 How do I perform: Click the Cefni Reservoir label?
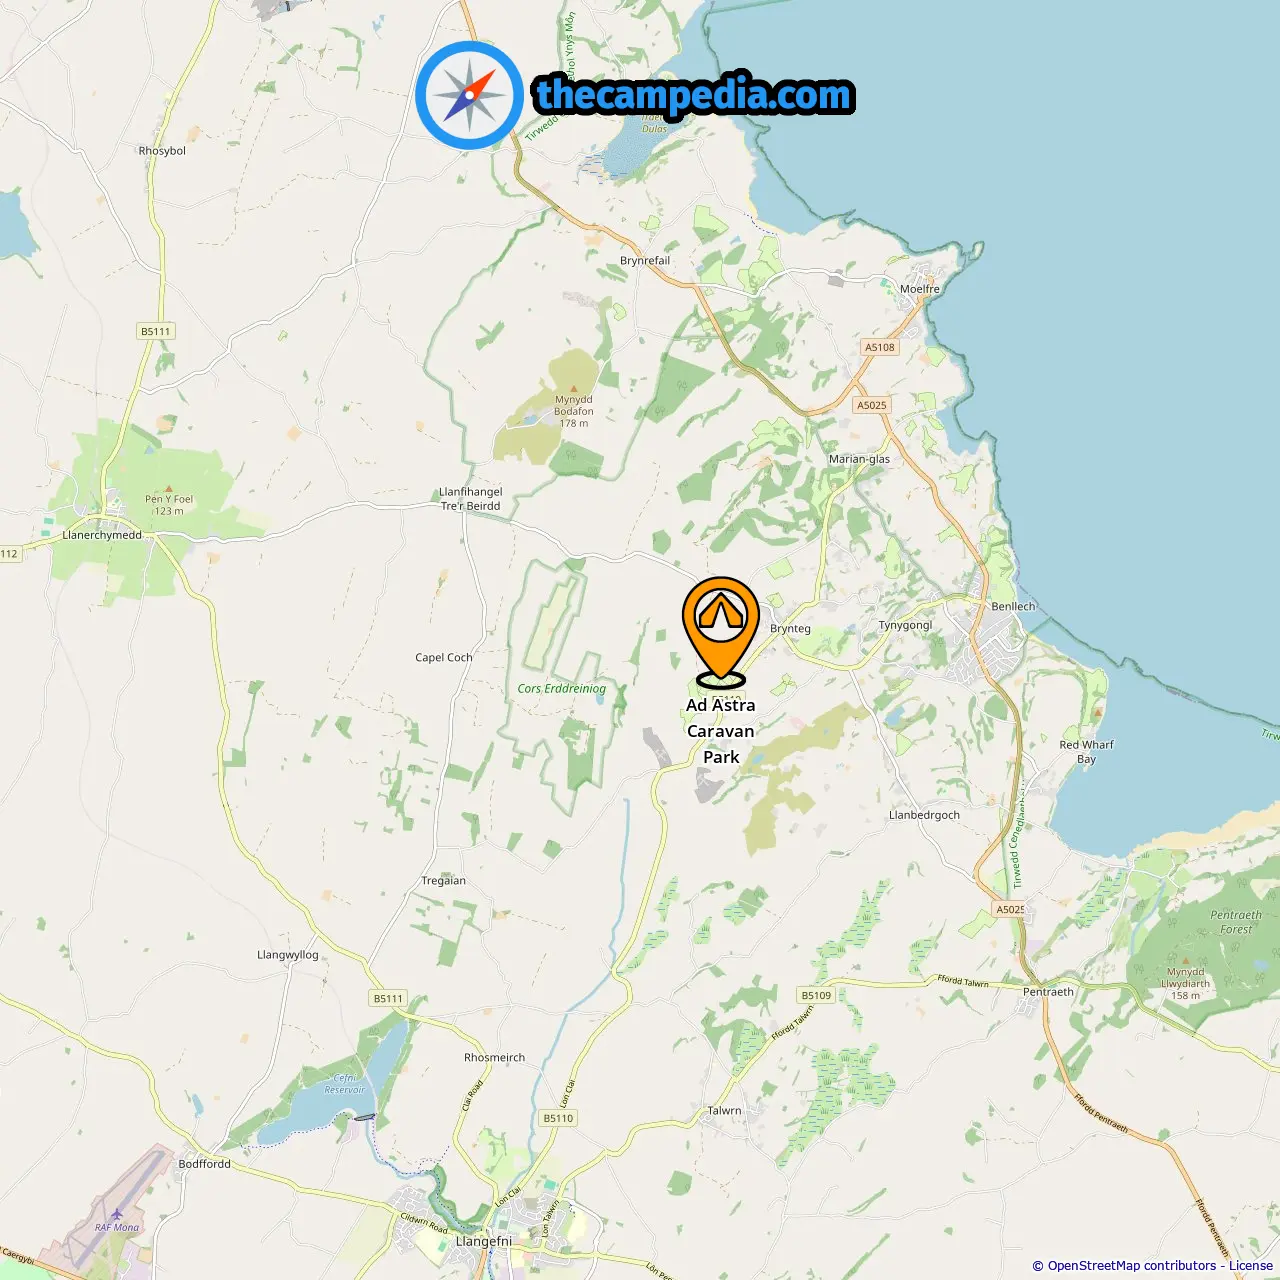(x=345, y=1084)
